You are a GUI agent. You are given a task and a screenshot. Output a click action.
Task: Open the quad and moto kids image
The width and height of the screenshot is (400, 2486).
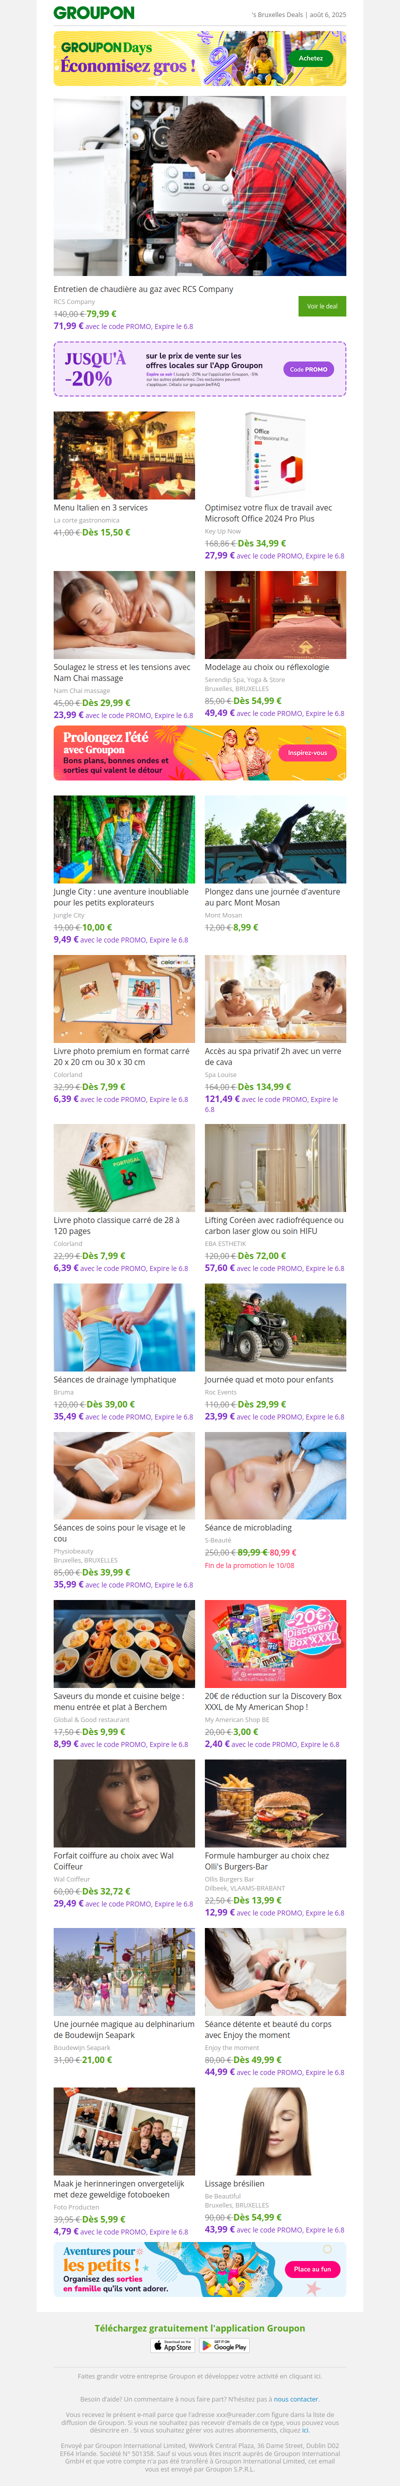(276, 1327)
